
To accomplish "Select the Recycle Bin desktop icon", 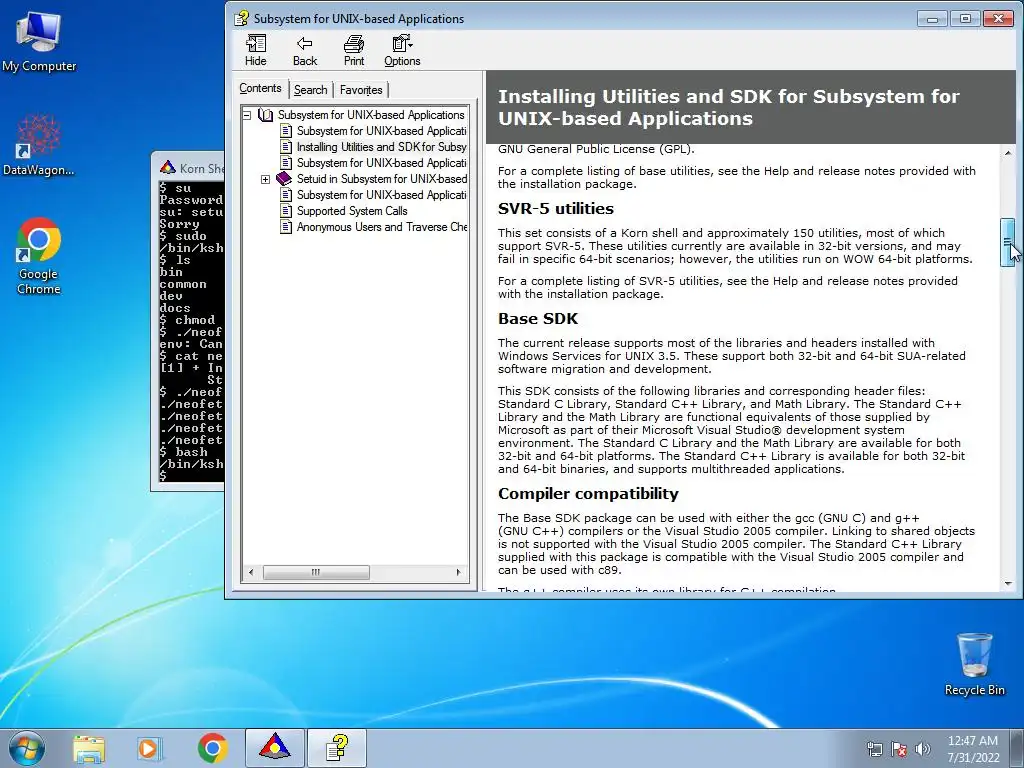I will coord(974,664).
